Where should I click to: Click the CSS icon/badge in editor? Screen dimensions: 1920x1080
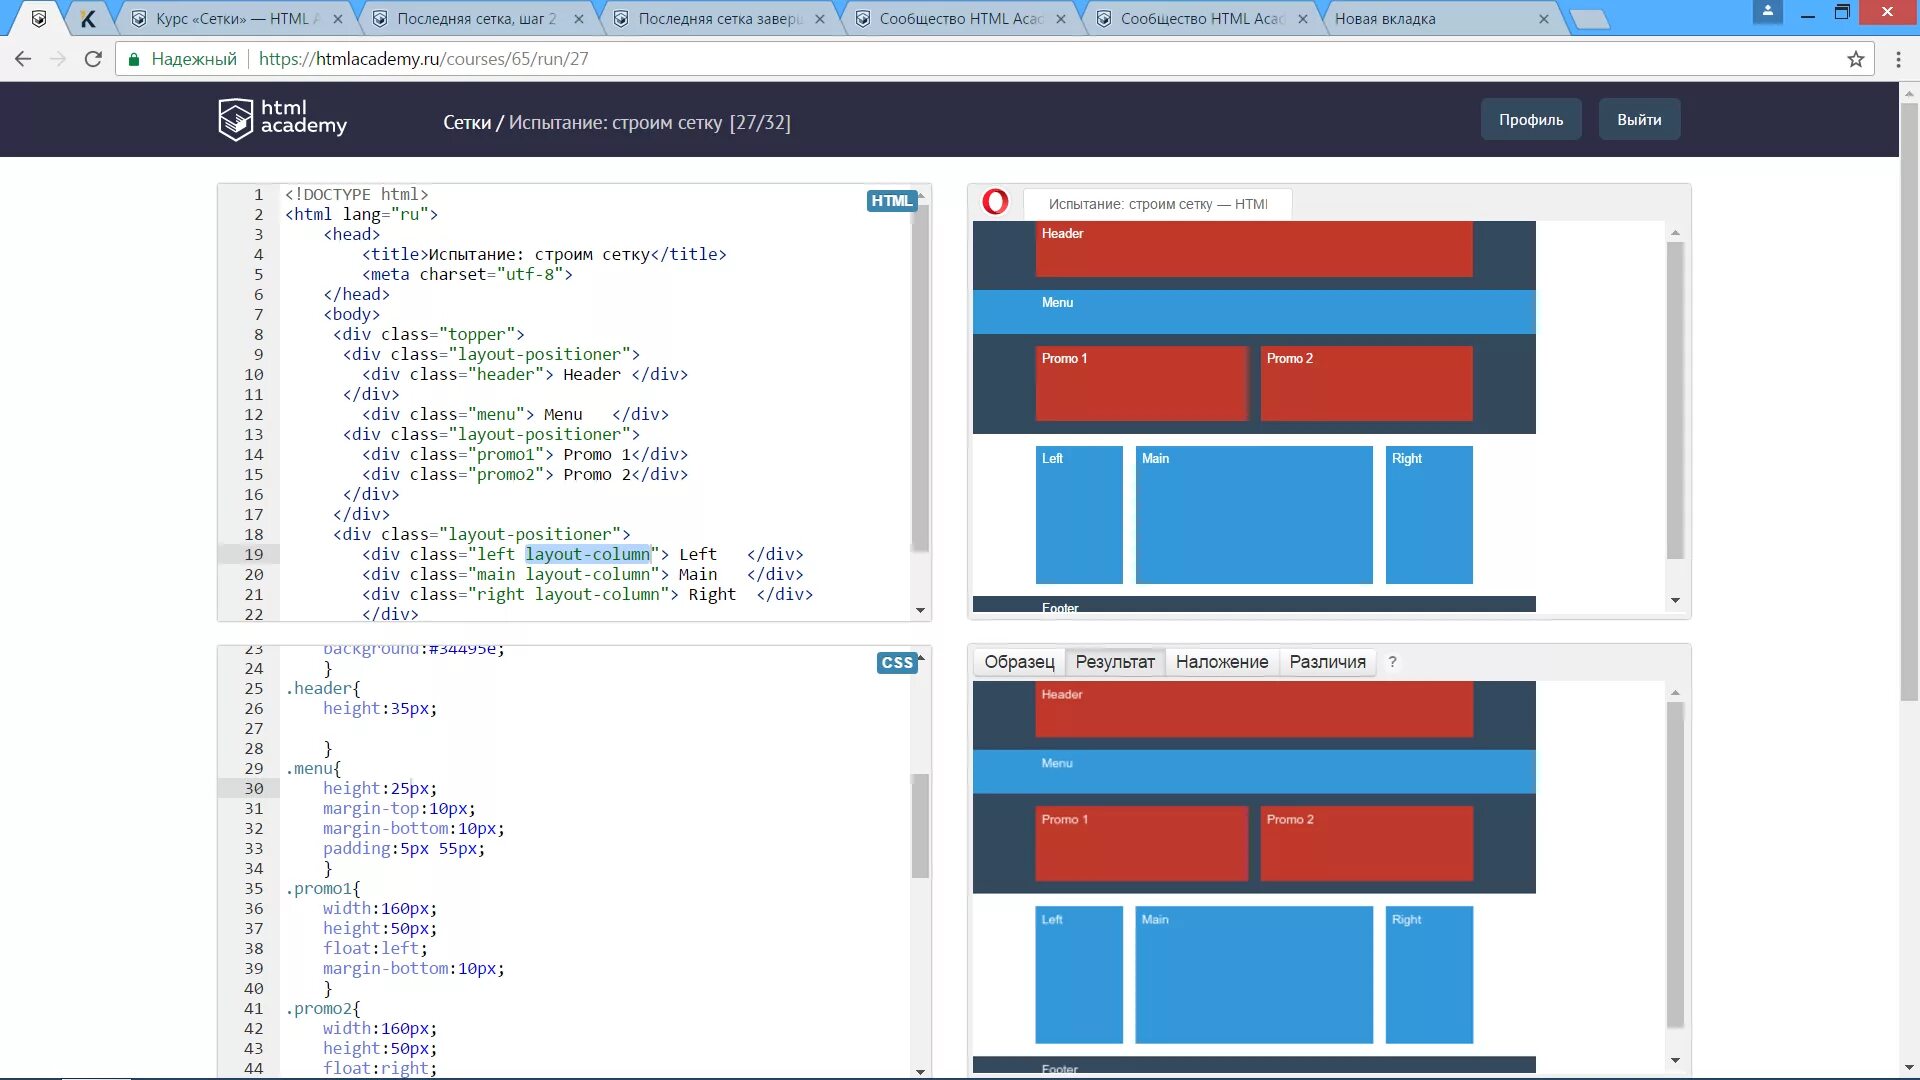tap(898, 662)
